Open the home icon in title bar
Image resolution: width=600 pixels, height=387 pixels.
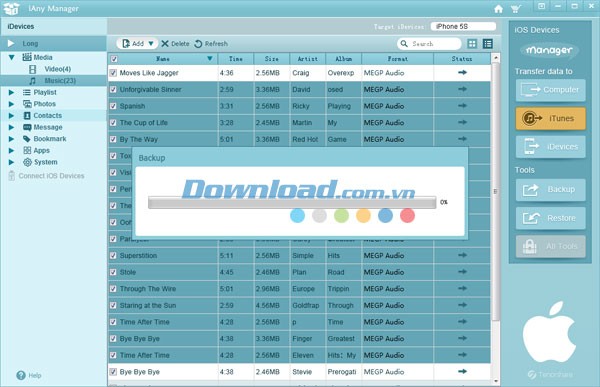pos(498,8)
